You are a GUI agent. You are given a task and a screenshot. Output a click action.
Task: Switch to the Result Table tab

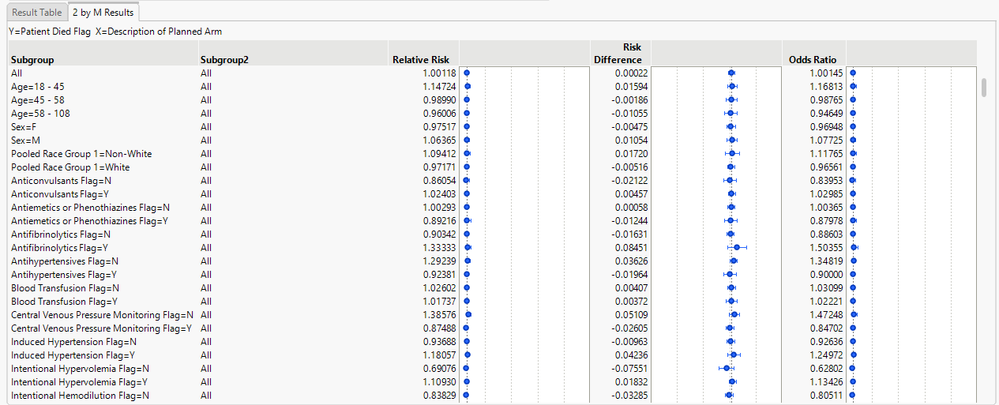(35, 12)
